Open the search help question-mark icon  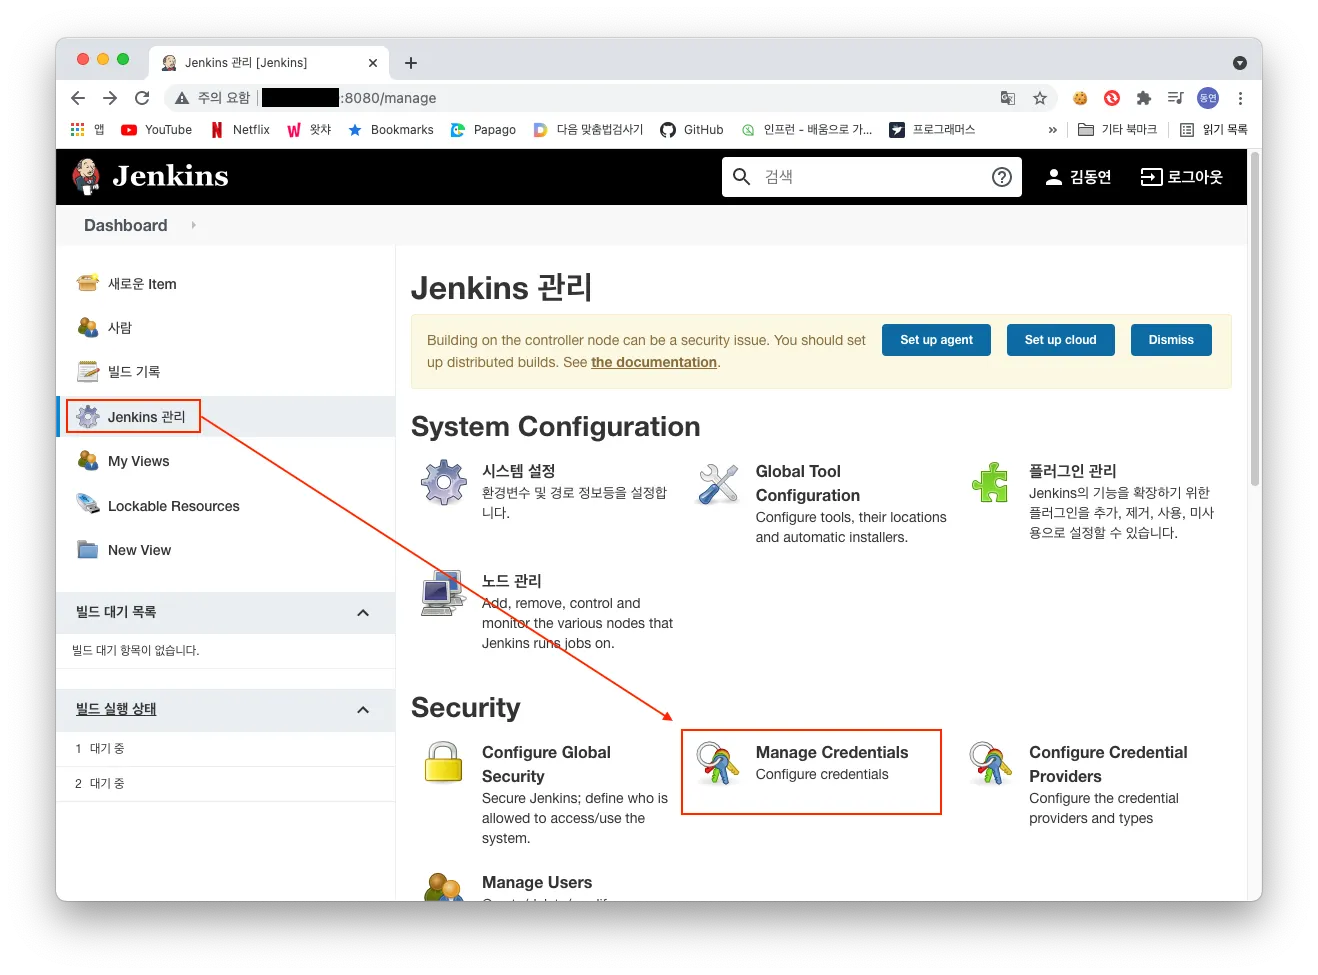point(1001,177)
